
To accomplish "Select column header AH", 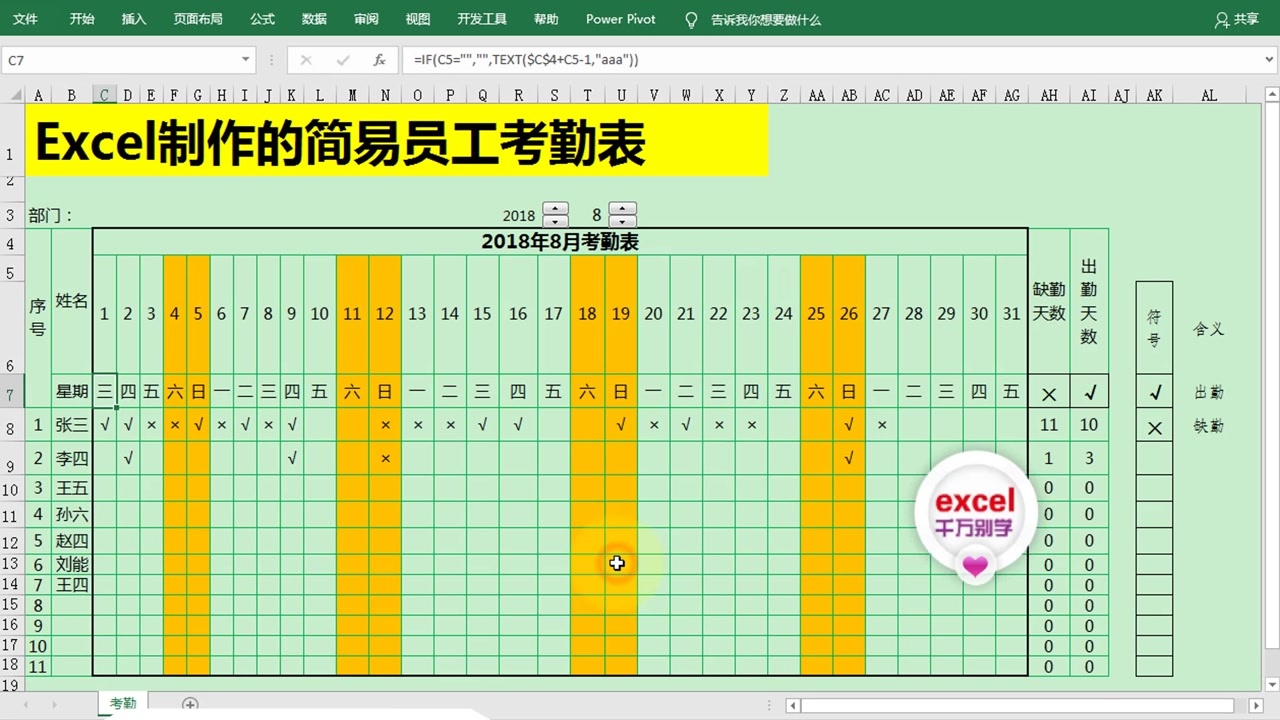I will 1049,95.
